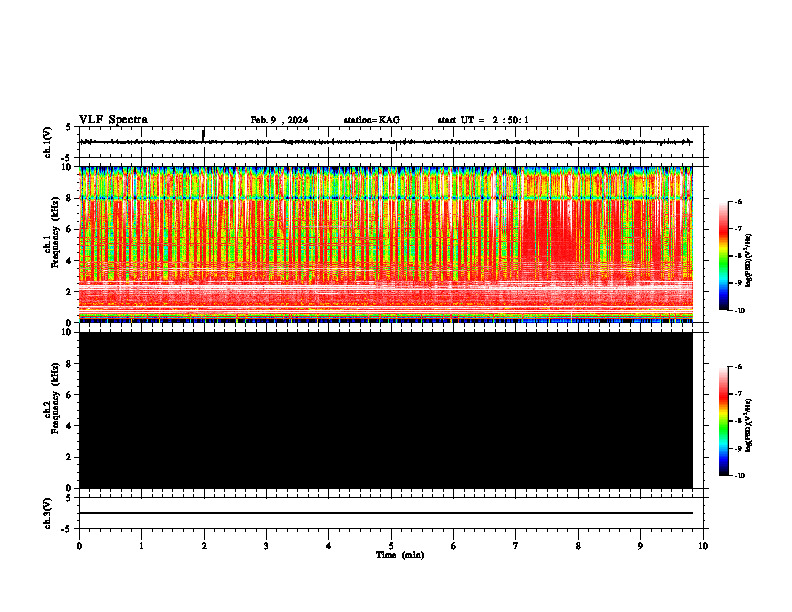
Task: Click the "3" tick on the Time axis
Action: (266, 546)
